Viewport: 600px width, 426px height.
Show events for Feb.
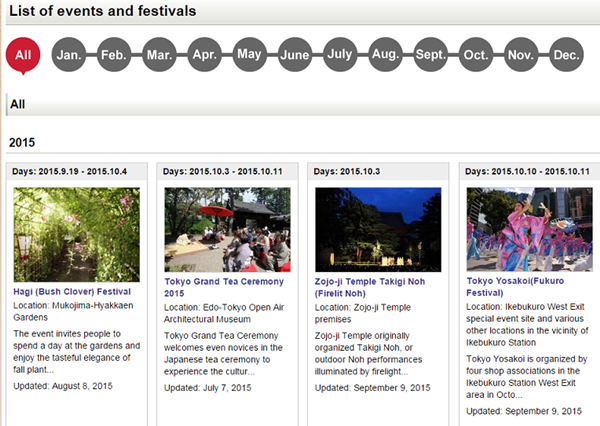[114, 55]
